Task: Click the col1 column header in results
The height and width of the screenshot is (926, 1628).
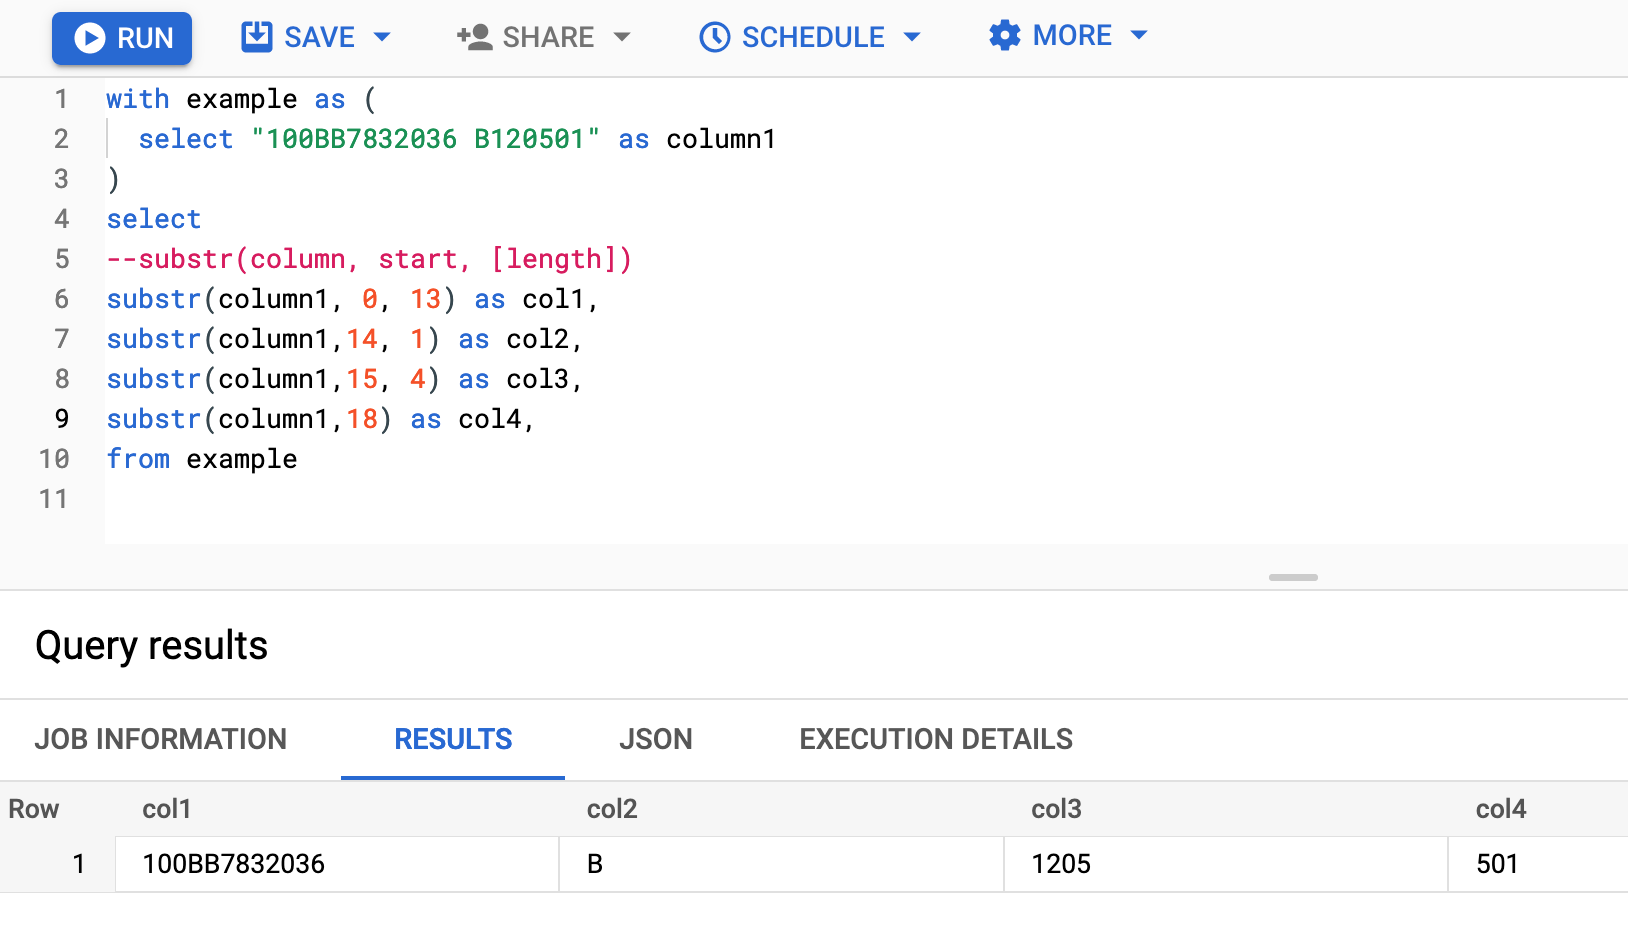Action: click(x=166, y=809)
